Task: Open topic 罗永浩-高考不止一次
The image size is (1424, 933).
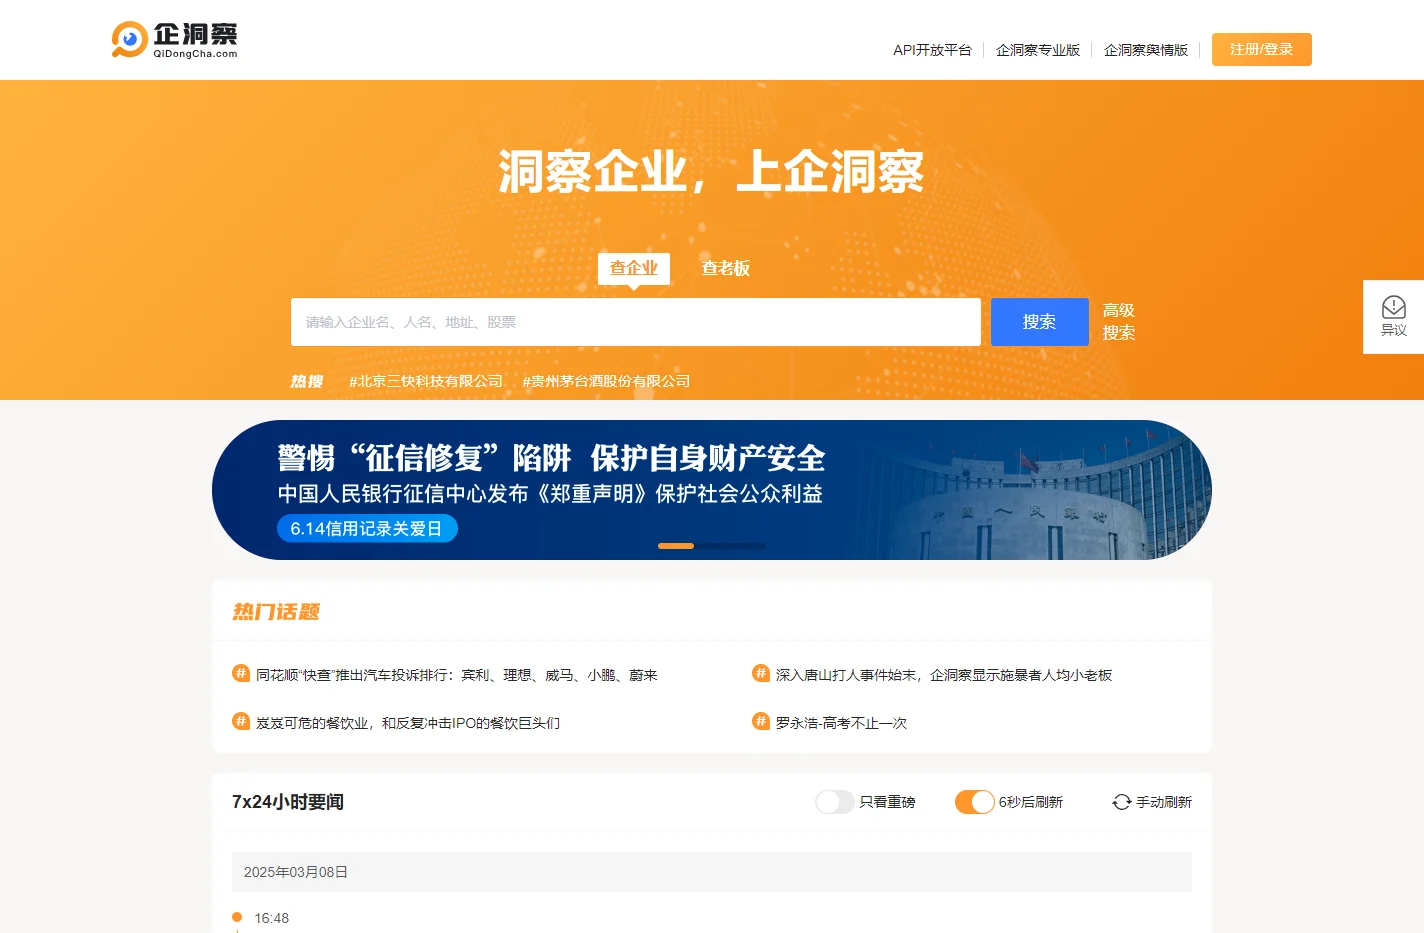Action: 841,723
